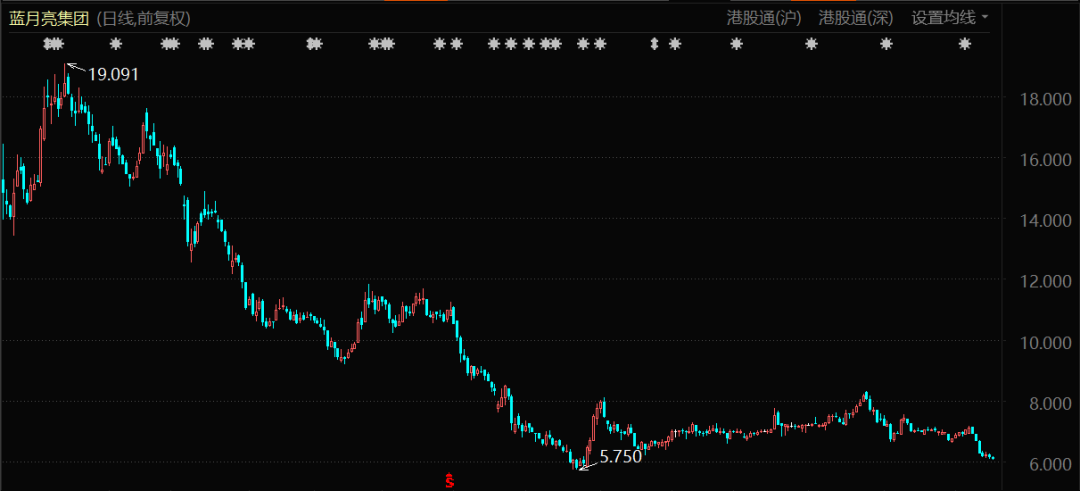
Task: Click the 6.000 price axis label
Action: 1040,464
